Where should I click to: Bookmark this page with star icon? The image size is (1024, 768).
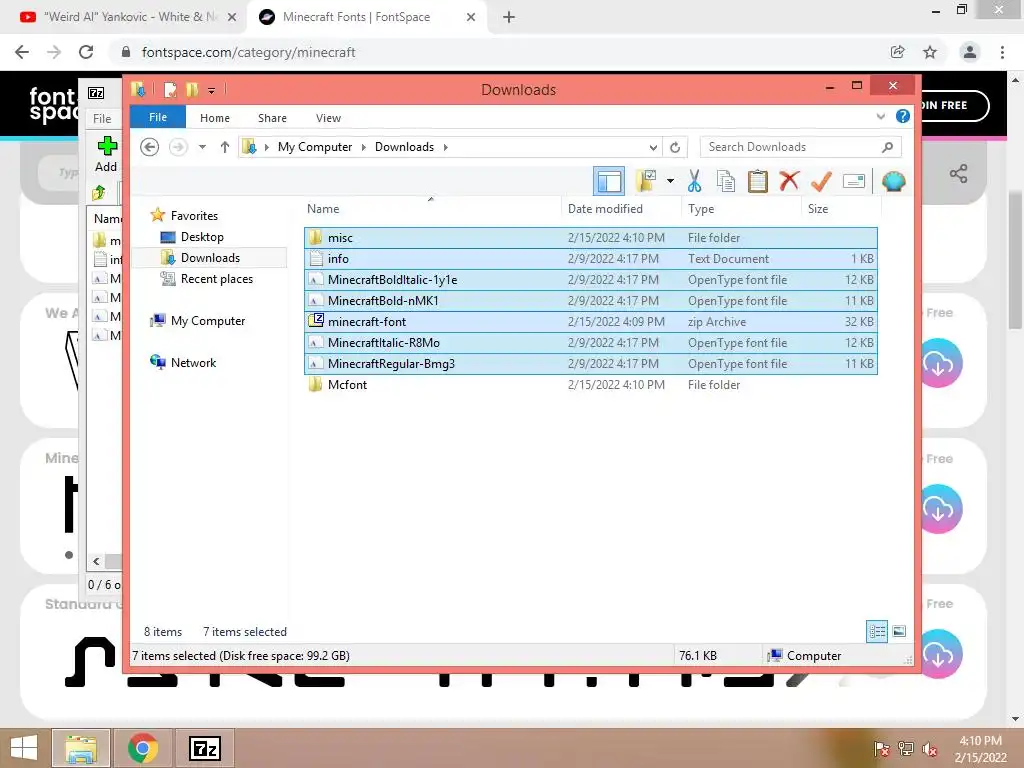(x=930, y=52)
